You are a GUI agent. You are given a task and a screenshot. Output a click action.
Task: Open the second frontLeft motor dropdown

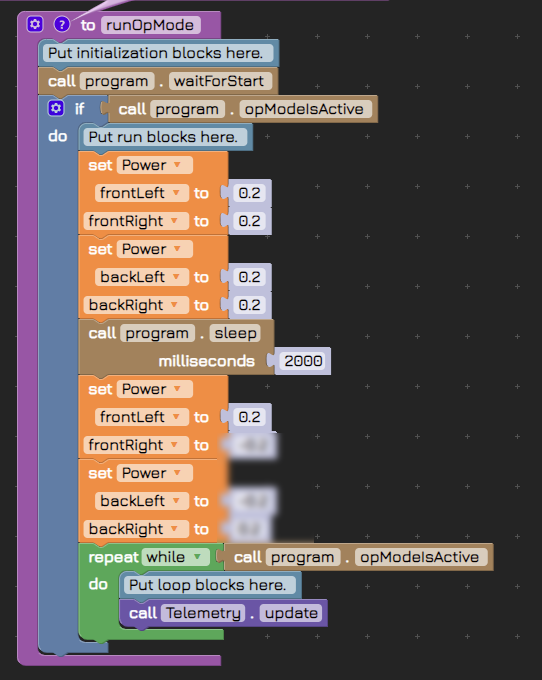click(x=141, y=417)
